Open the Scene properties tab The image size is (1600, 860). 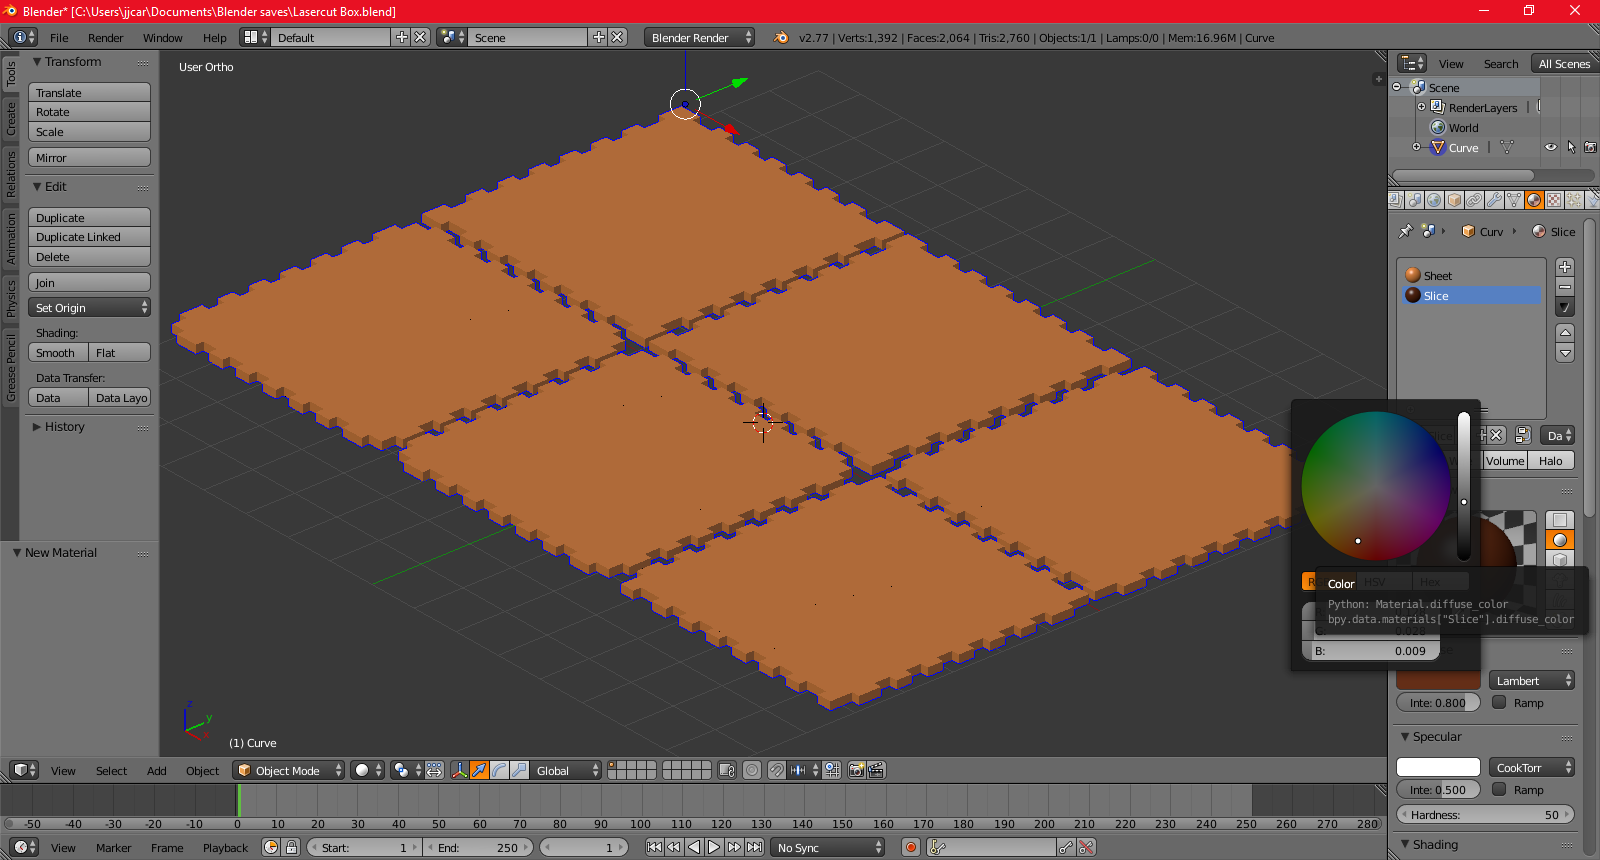[x=1415, y=200]
